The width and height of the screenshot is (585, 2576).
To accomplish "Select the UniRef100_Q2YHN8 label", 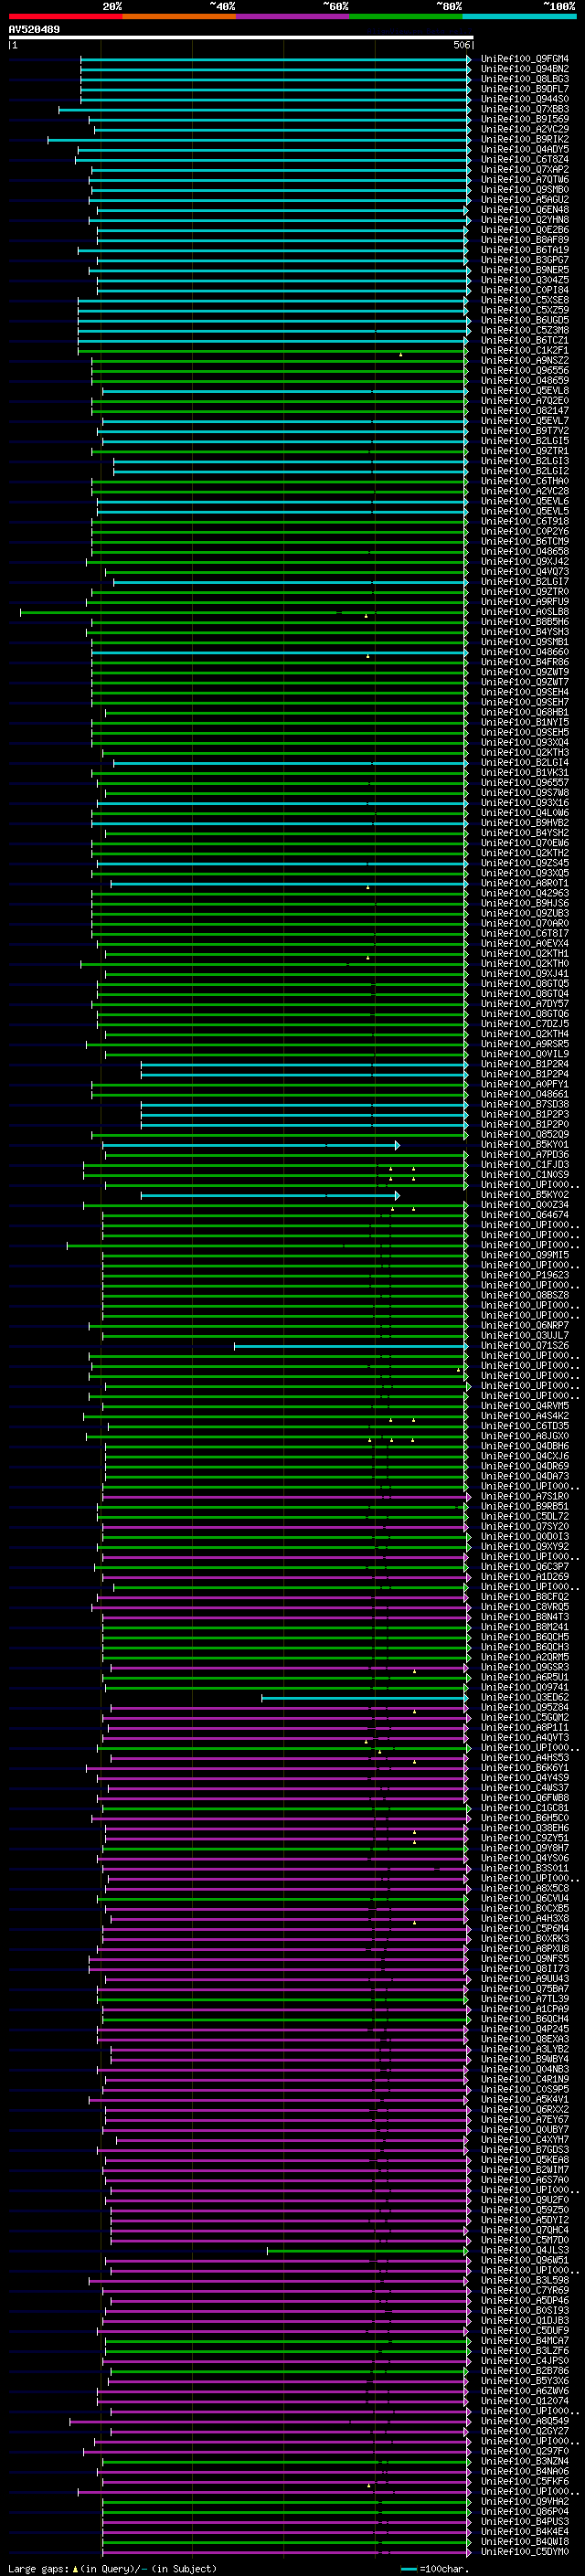I will [x=524, y=220].
